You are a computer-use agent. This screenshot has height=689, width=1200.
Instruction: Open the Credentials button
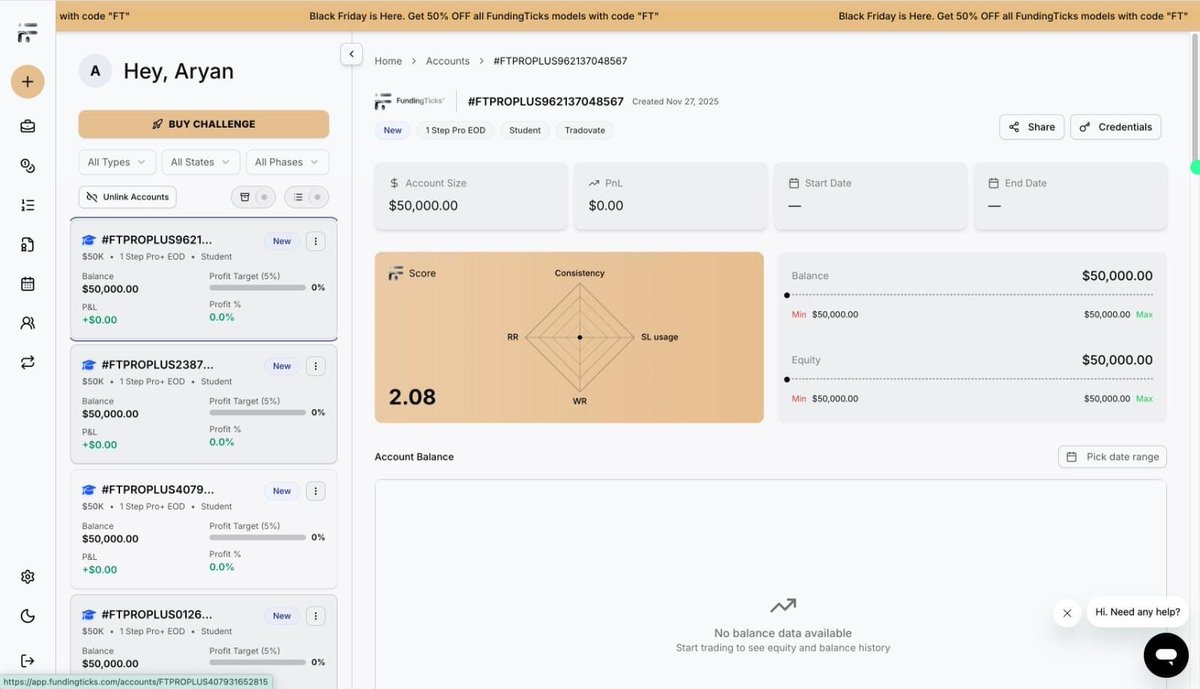click(1116, 127)
